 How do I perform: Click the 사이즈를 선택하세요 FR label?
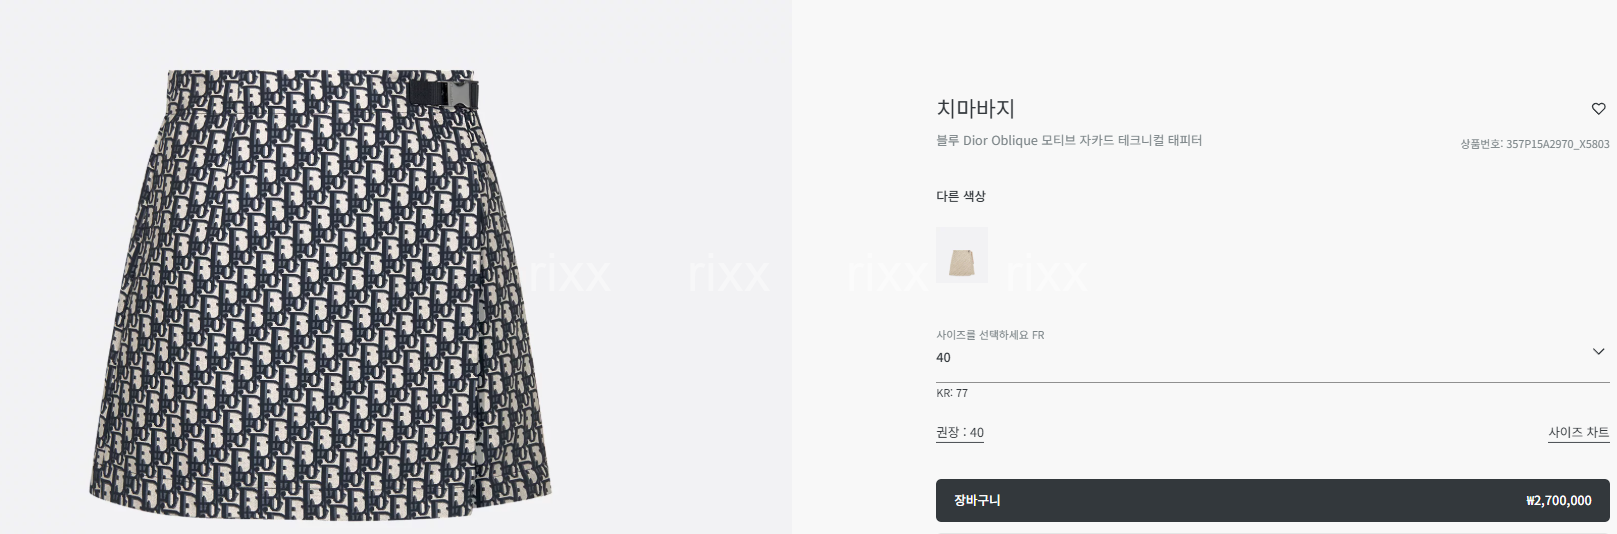point(990,335)
